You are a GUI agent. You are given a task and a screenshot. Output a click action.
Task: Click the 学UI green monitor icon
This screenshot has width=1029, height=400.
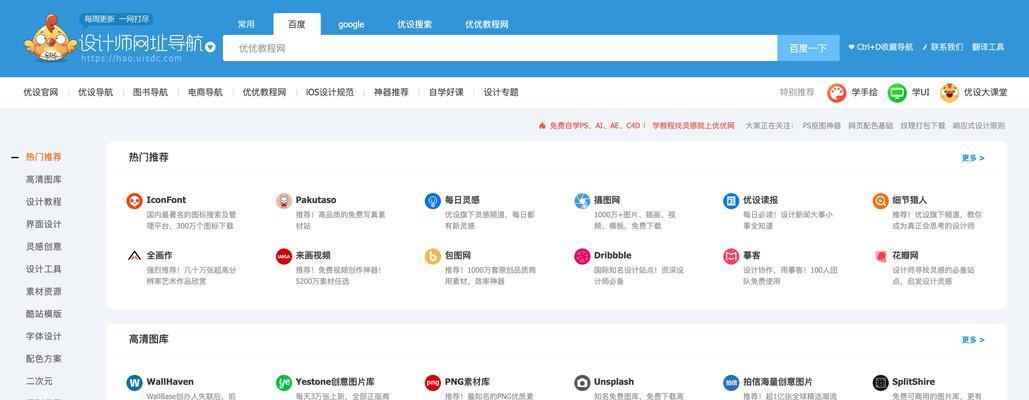point(897,93)
